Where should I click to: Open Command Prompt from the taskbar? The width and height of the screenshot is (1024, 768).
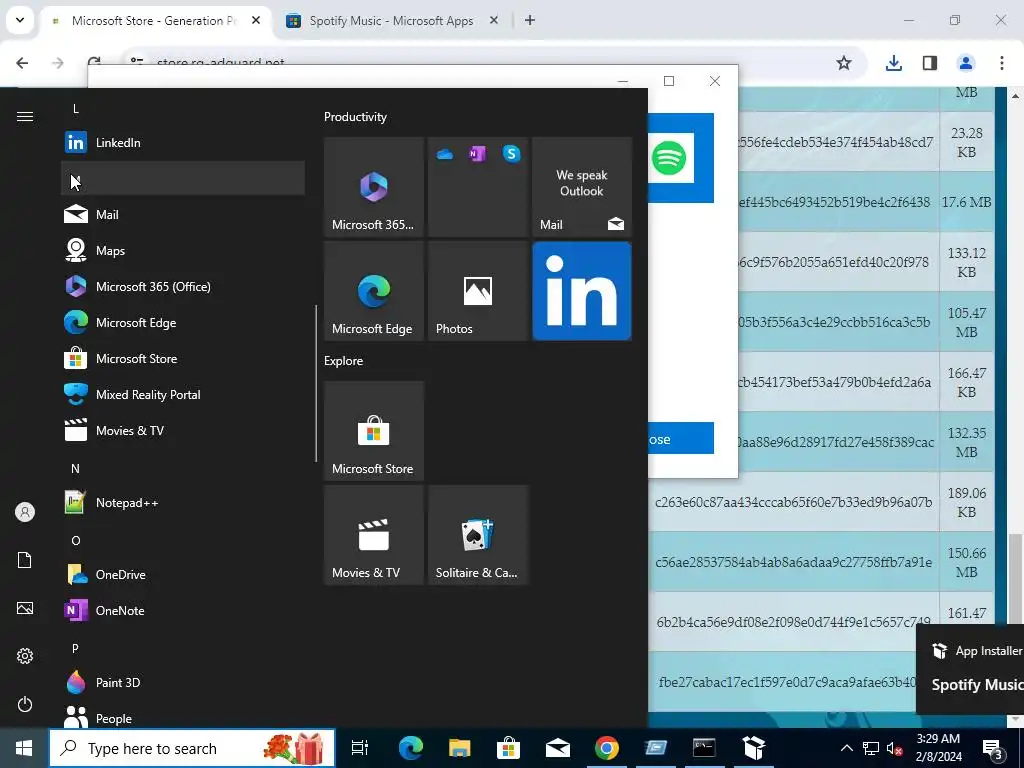[704, 748]
